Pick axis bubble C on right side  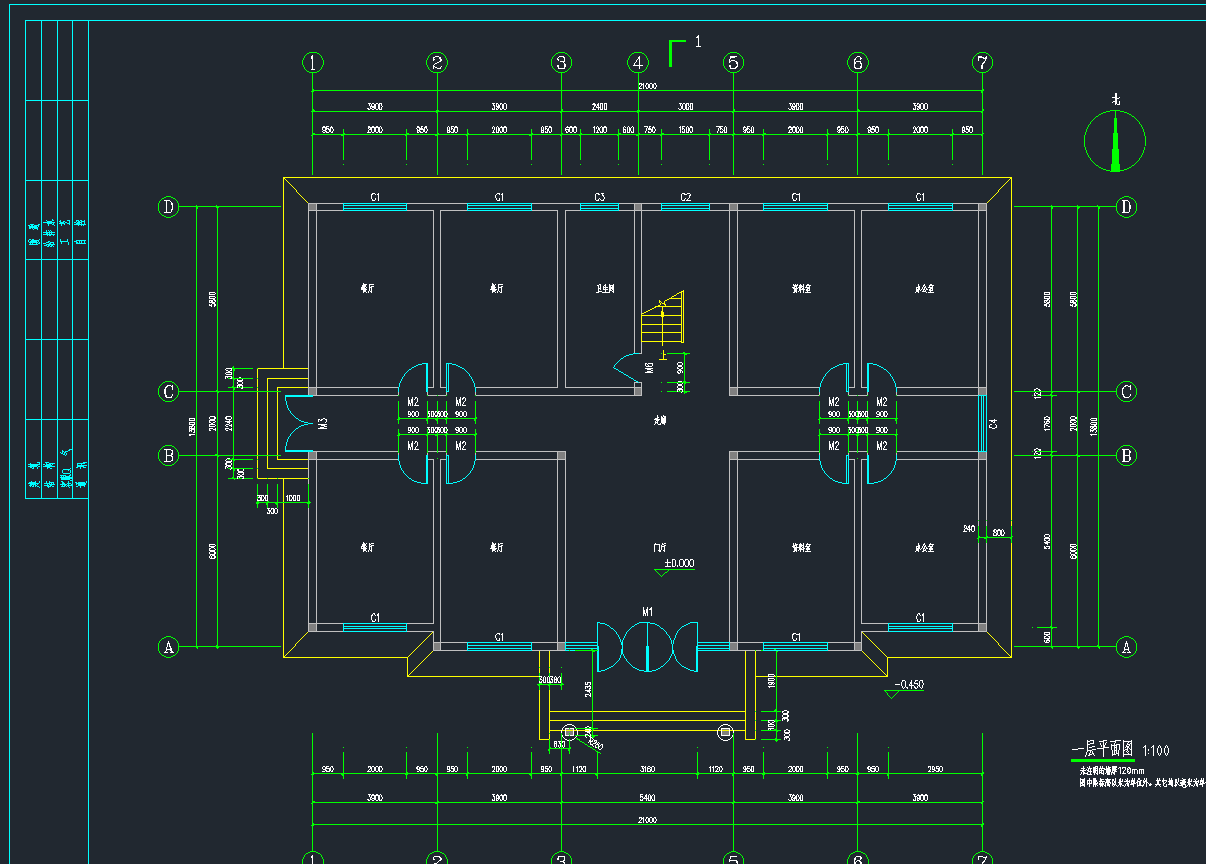1126,391
